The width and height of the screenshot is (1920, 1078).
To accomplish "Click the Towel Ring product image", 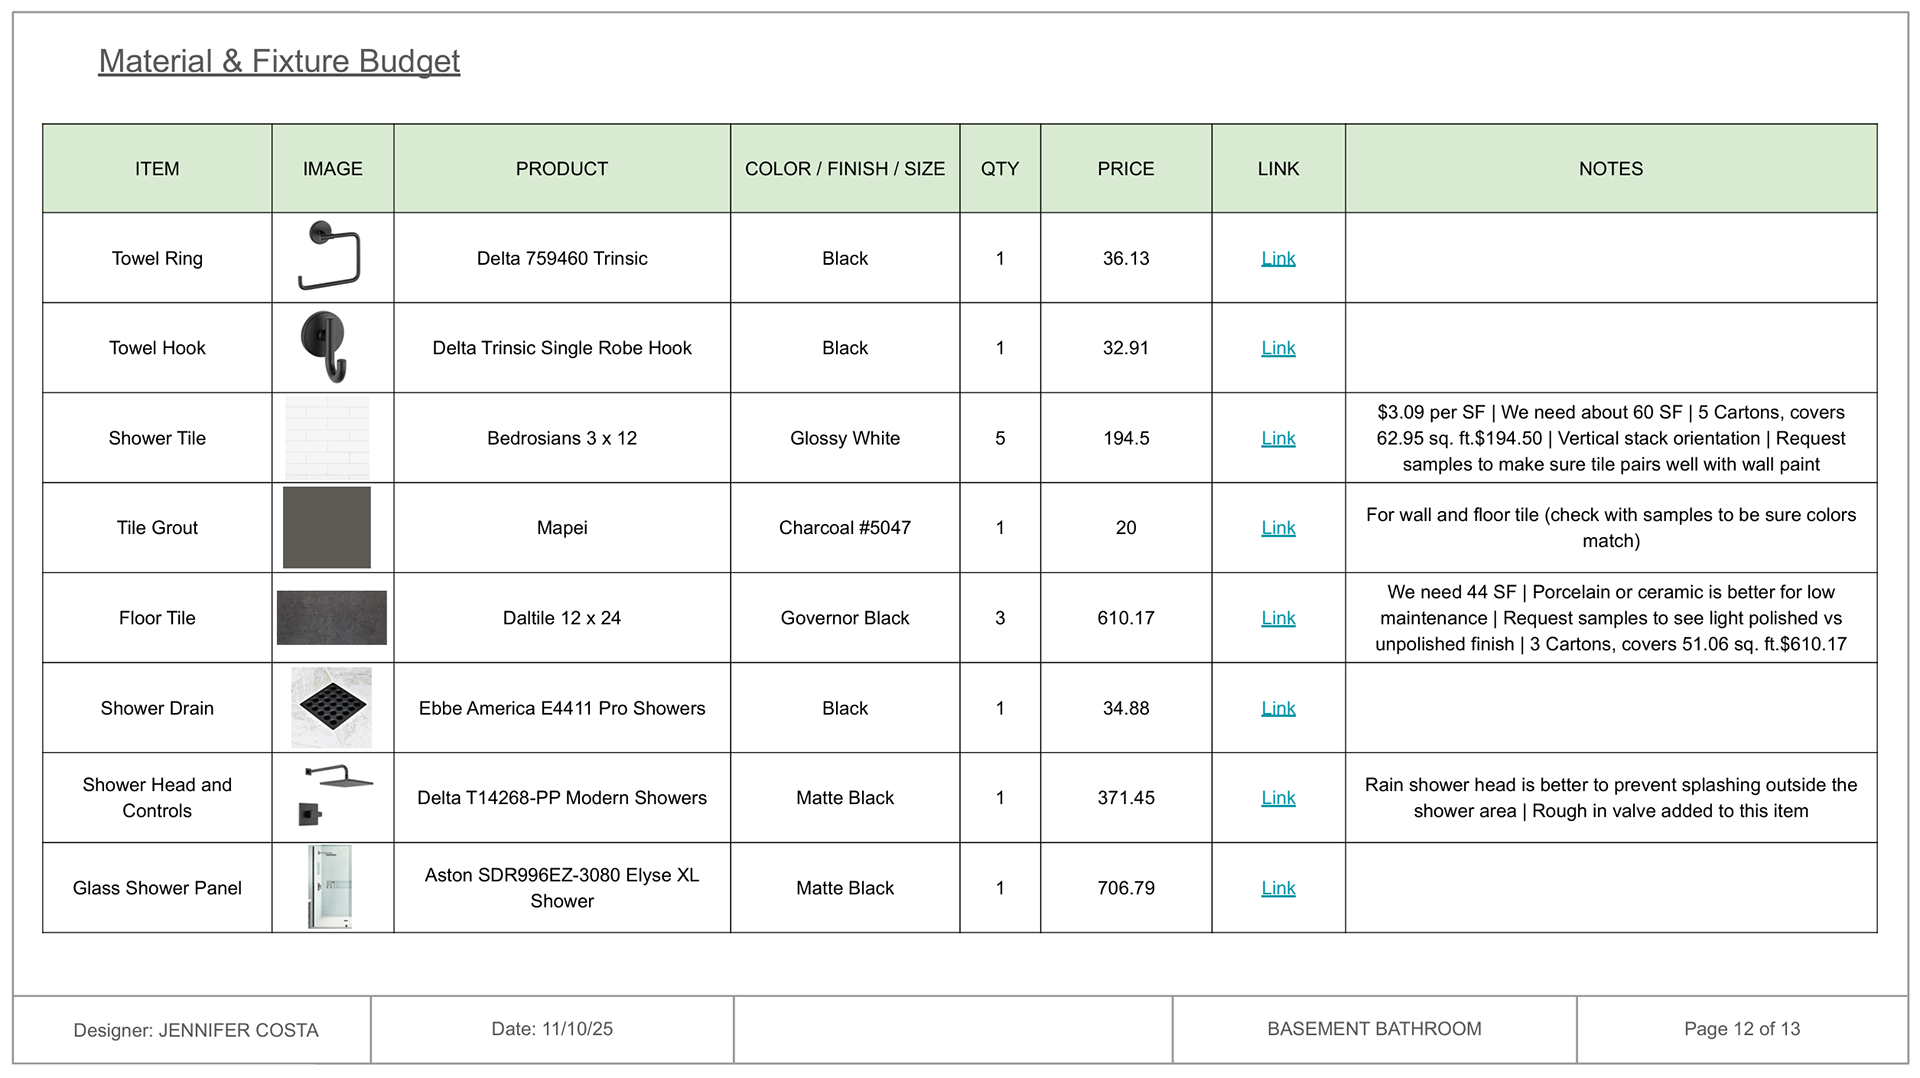I will (330, 256).
